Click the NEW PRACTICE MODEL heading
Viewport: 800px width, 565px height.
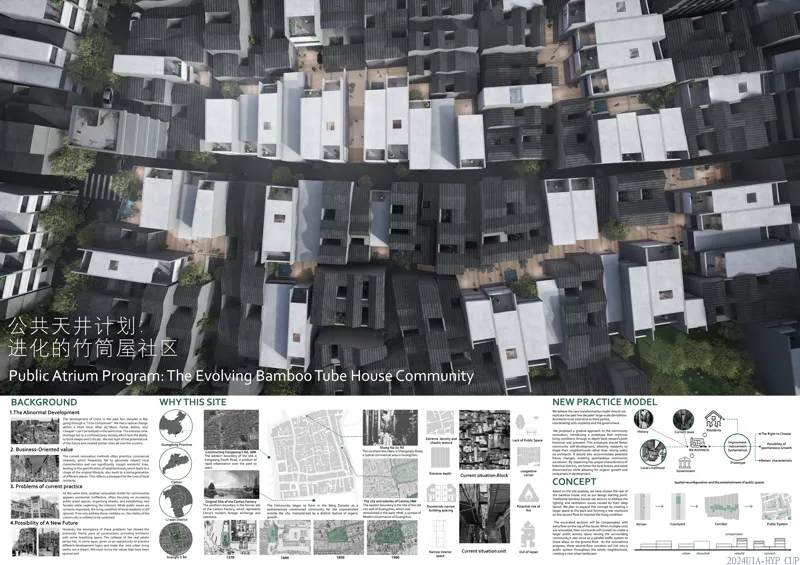[x=605, y=402]
